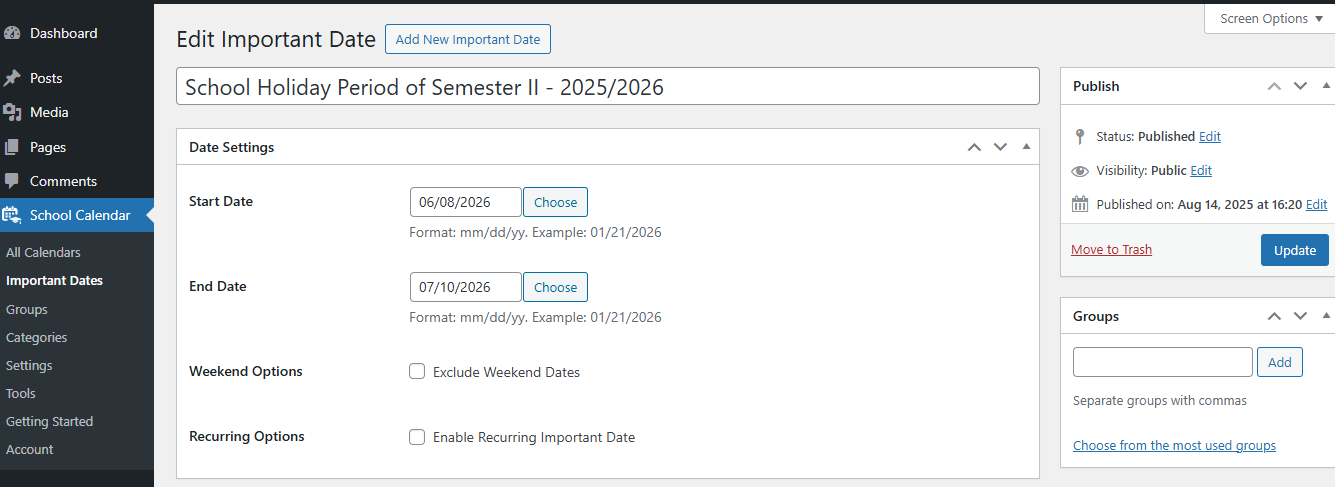Open All Calendars submenu item
The height and width of the screenshot is (487, 1335).
[43, 253]
